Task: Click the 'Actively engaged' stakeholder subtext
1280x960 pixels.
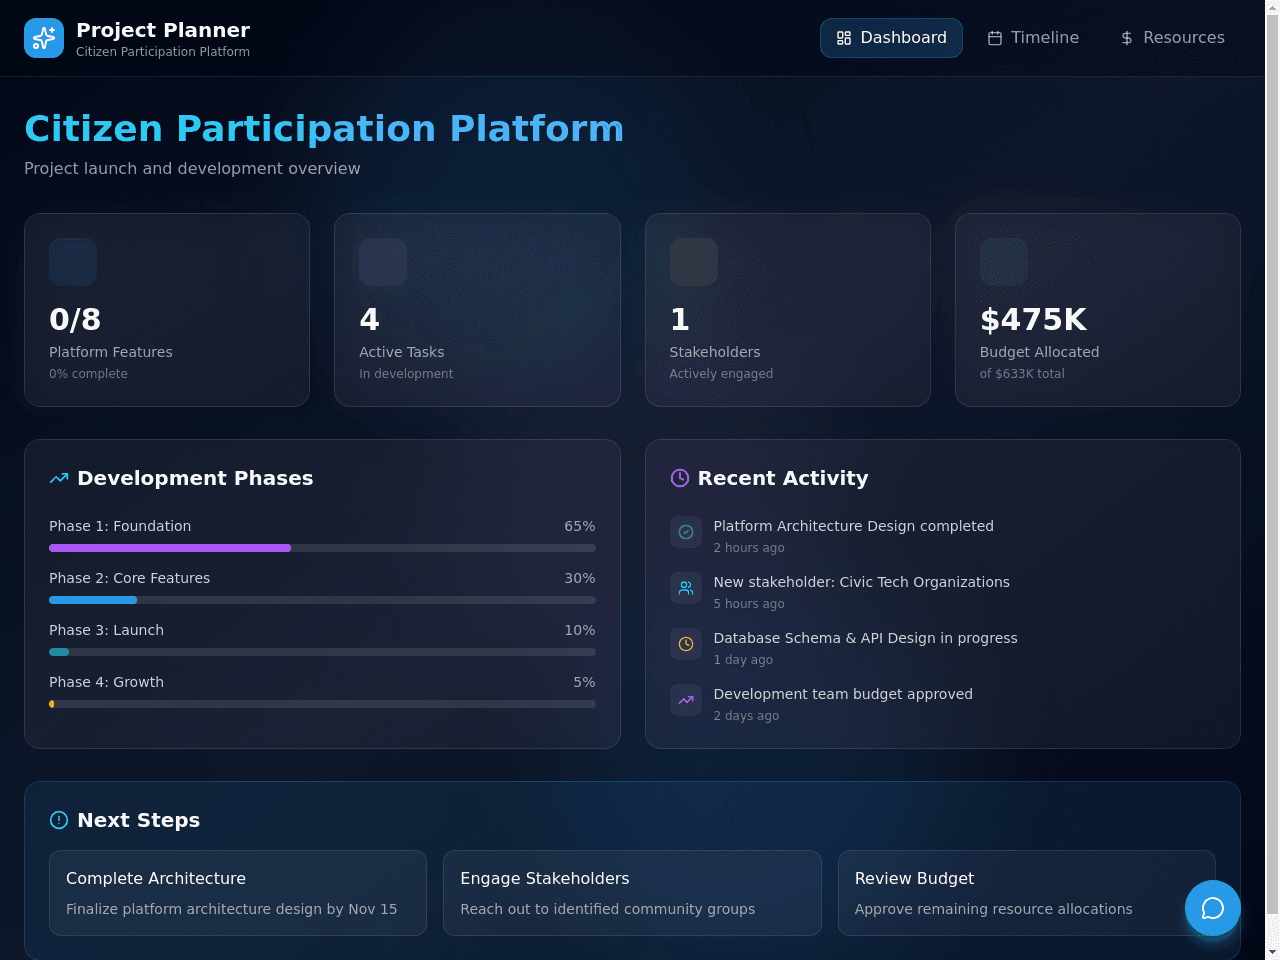Action: click(x=721, y=374)
